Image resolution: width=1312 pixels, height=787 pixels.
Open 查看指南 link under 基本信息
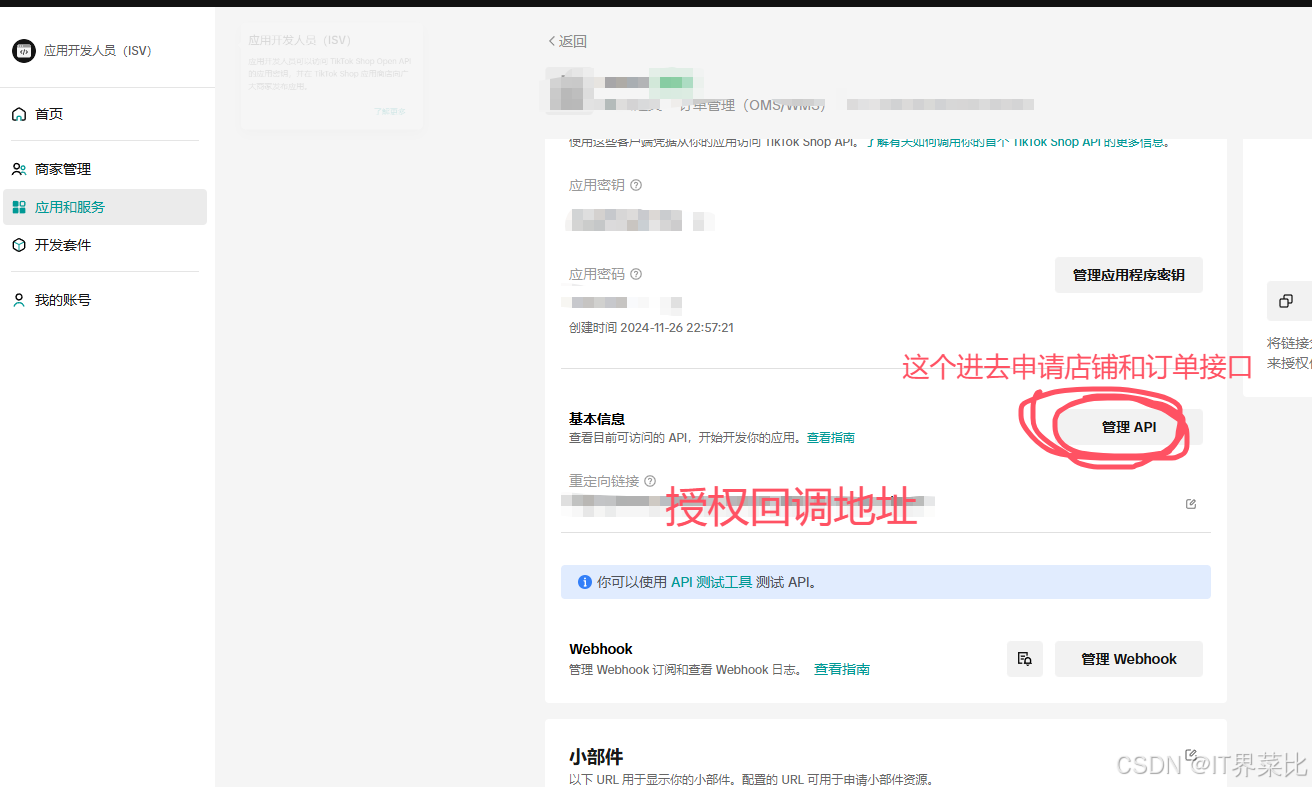point(831,438)
